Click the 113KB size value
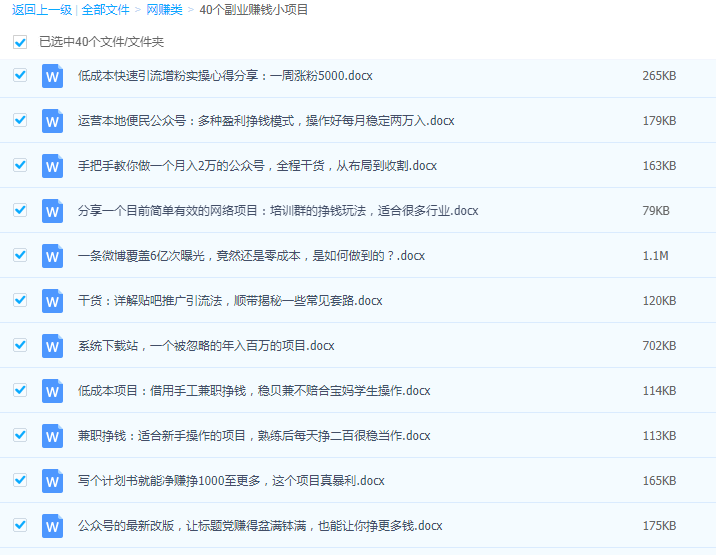The width and height of the screenshot is (716, 555). pos(659,436)
